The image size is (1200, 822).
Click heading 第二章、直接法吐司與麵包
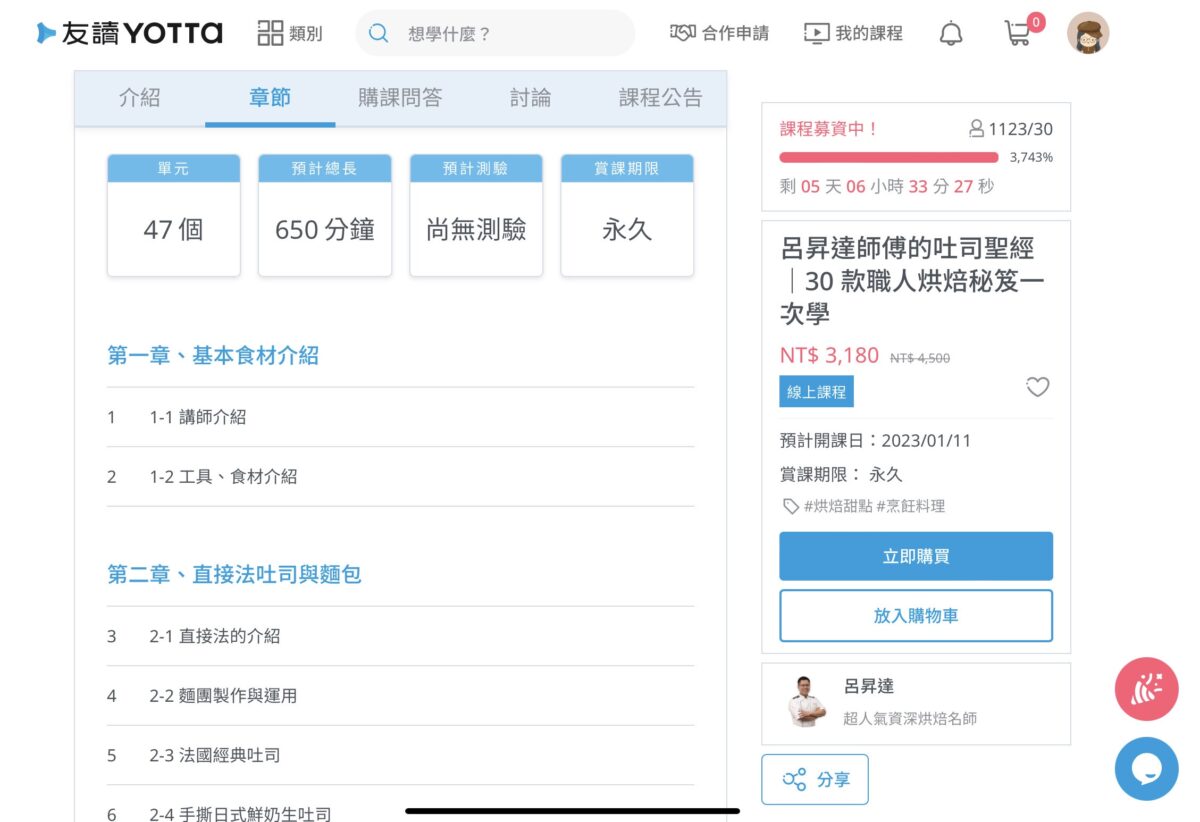click(x=234, y=574)
